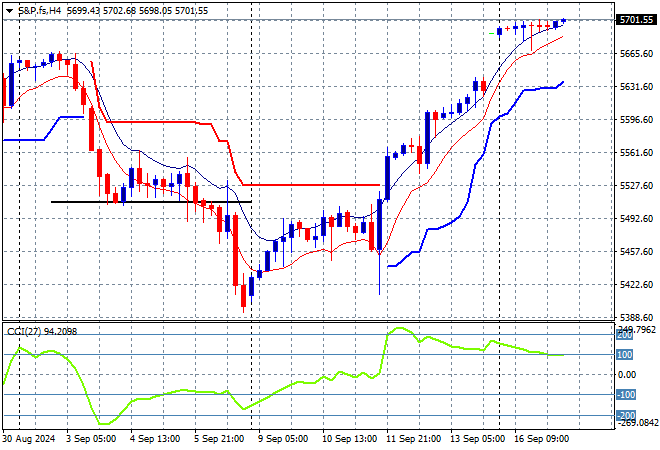Click the 4 Sep 13:00 time label
Viewport: 660px width, 450px height.
(x=155, y=439)
